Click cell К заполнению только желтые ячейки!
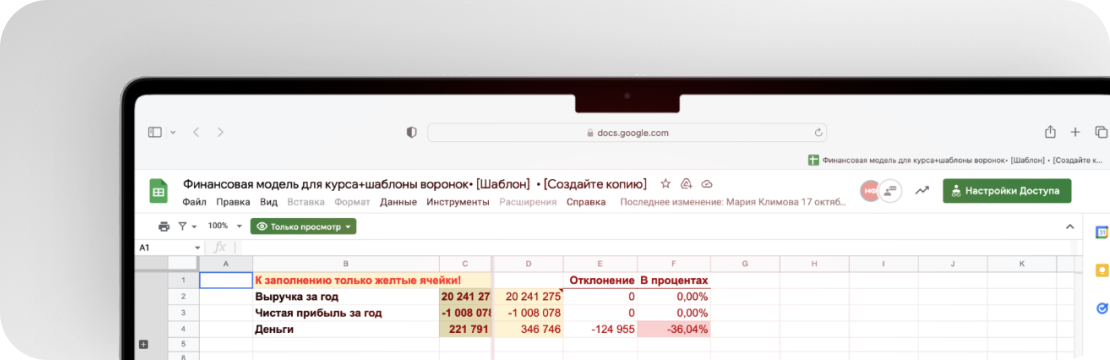This screenshot has height=360, width=1110. coord(357,281)
